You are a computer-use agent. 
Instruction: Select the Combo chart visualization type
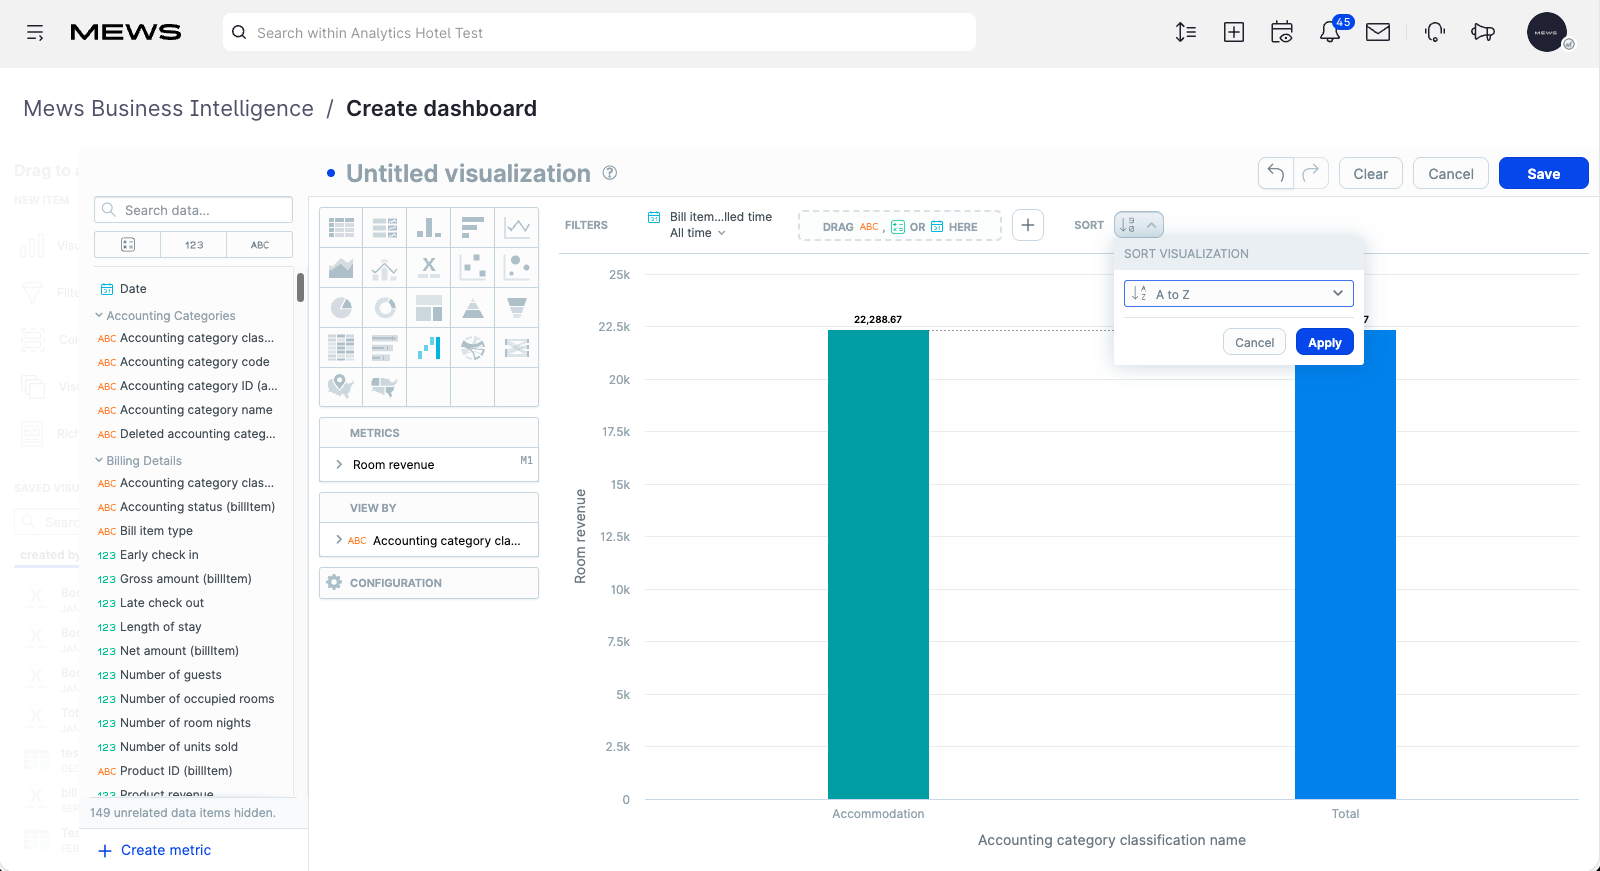385,267
